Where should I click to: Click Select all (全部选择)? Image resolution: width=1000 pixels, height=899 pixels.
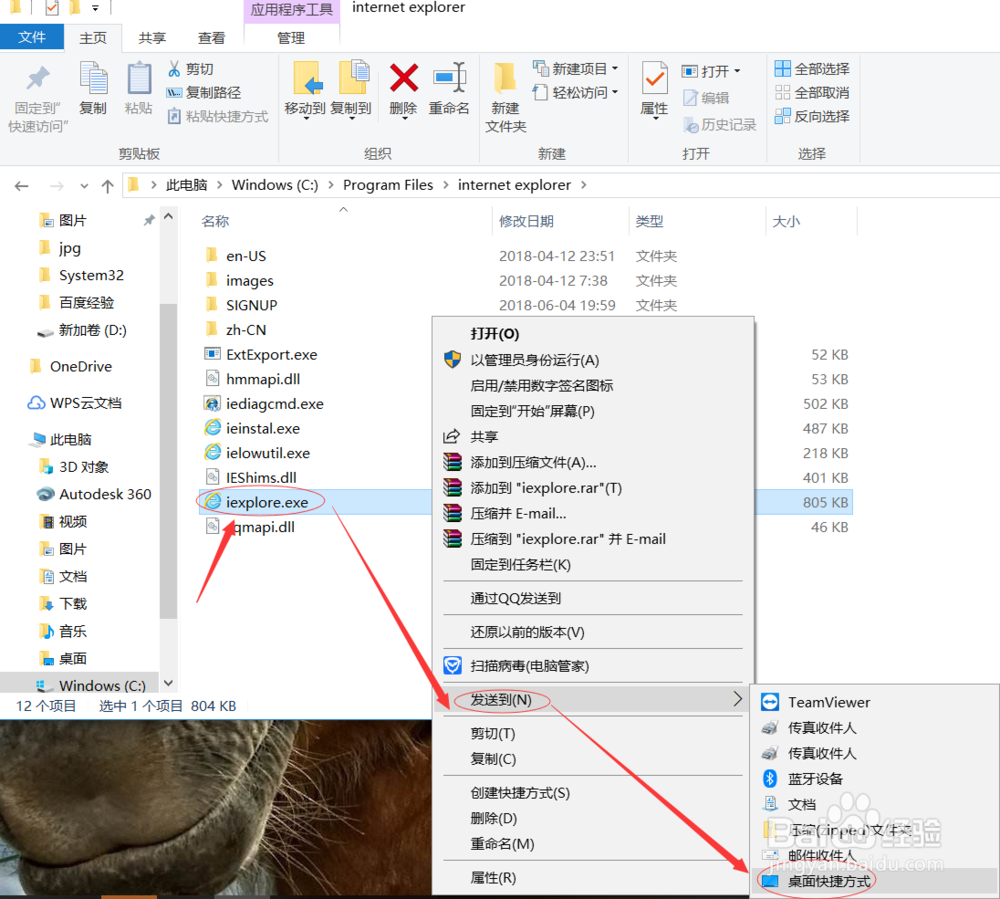[x=812, y=68]
